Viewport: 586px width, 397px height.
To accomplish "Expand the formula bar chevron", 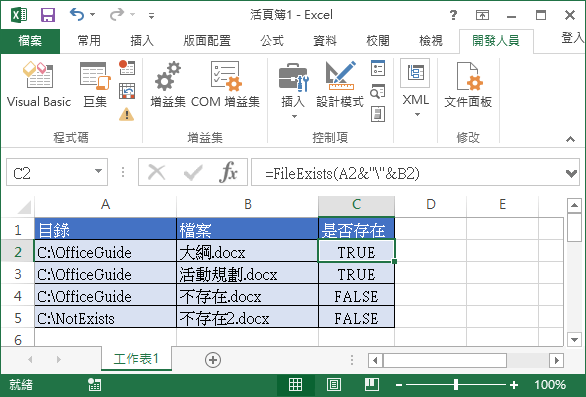I will click(571, 173).
